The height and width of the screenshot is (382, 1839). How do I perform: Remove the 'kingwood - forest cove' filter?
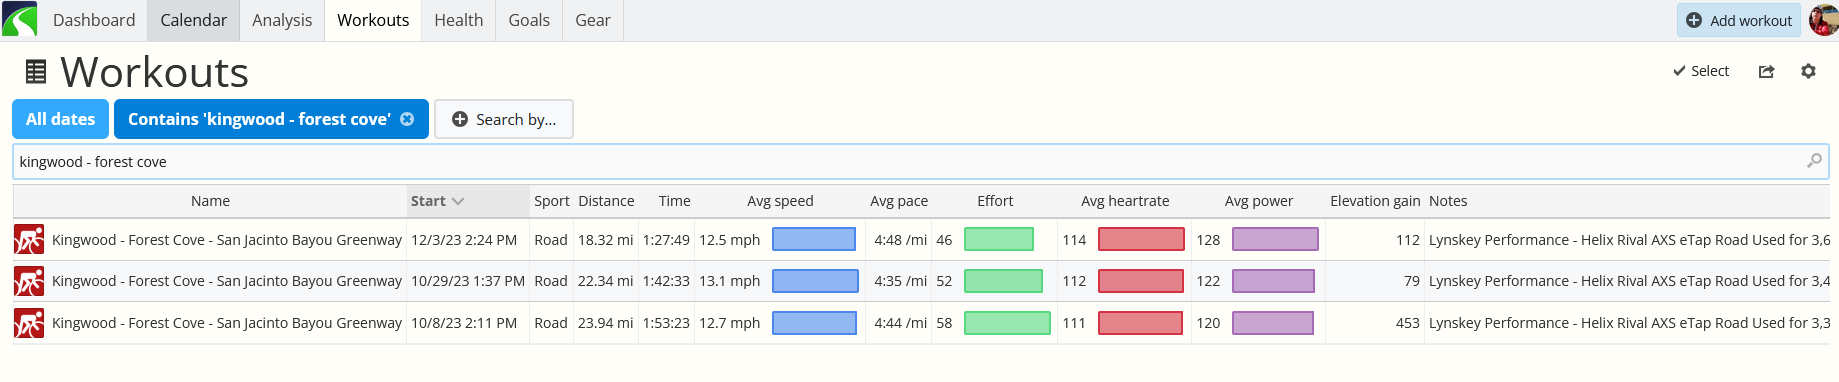tap(407, 119)
